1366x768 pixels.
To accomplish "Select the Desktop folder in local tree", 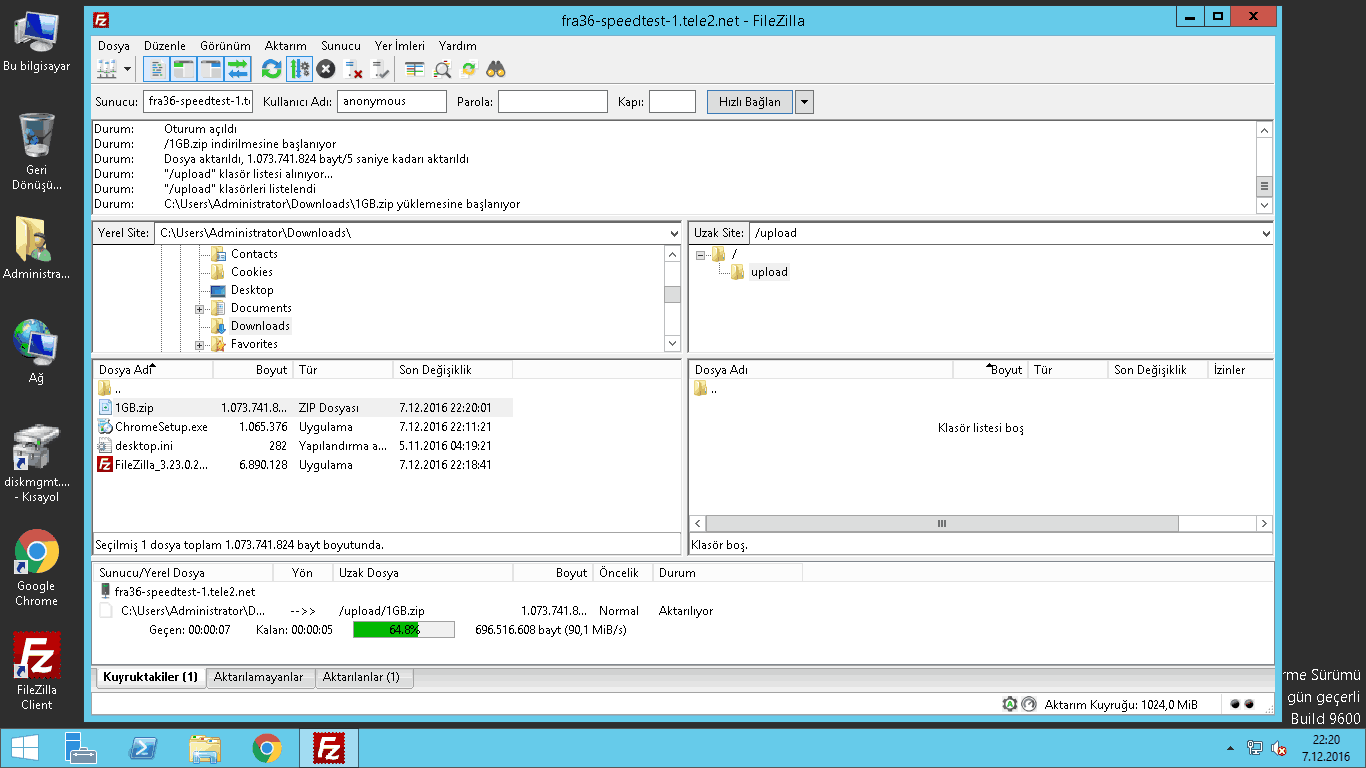I will point(252,290).
